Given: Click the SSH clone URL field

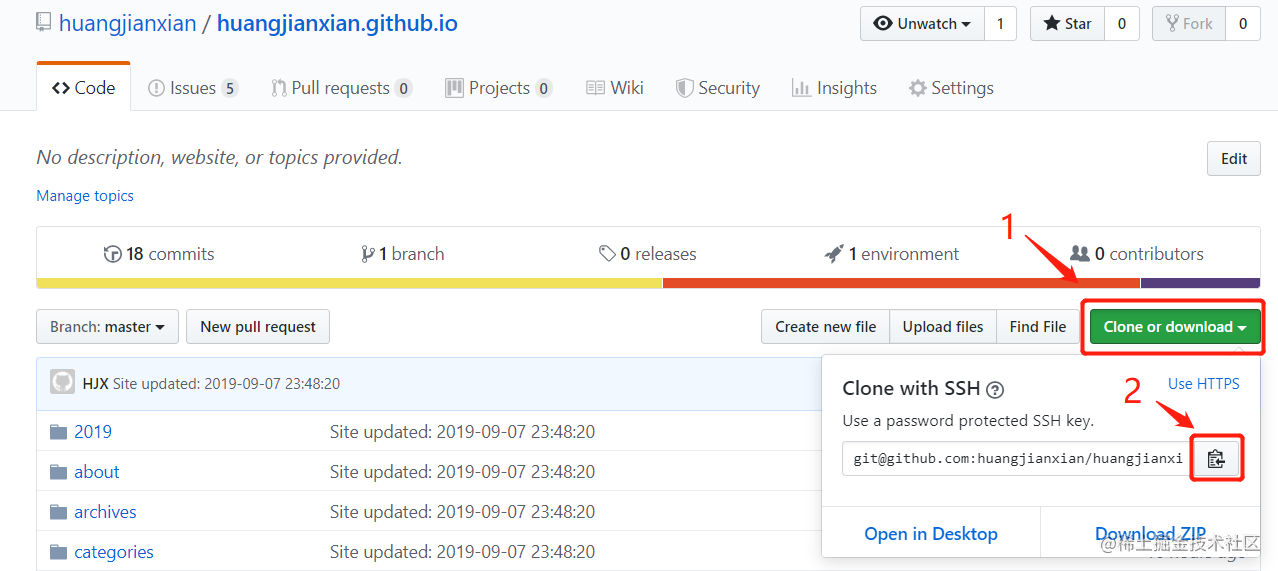Looking at the screenshot, I should (1017, 459).
